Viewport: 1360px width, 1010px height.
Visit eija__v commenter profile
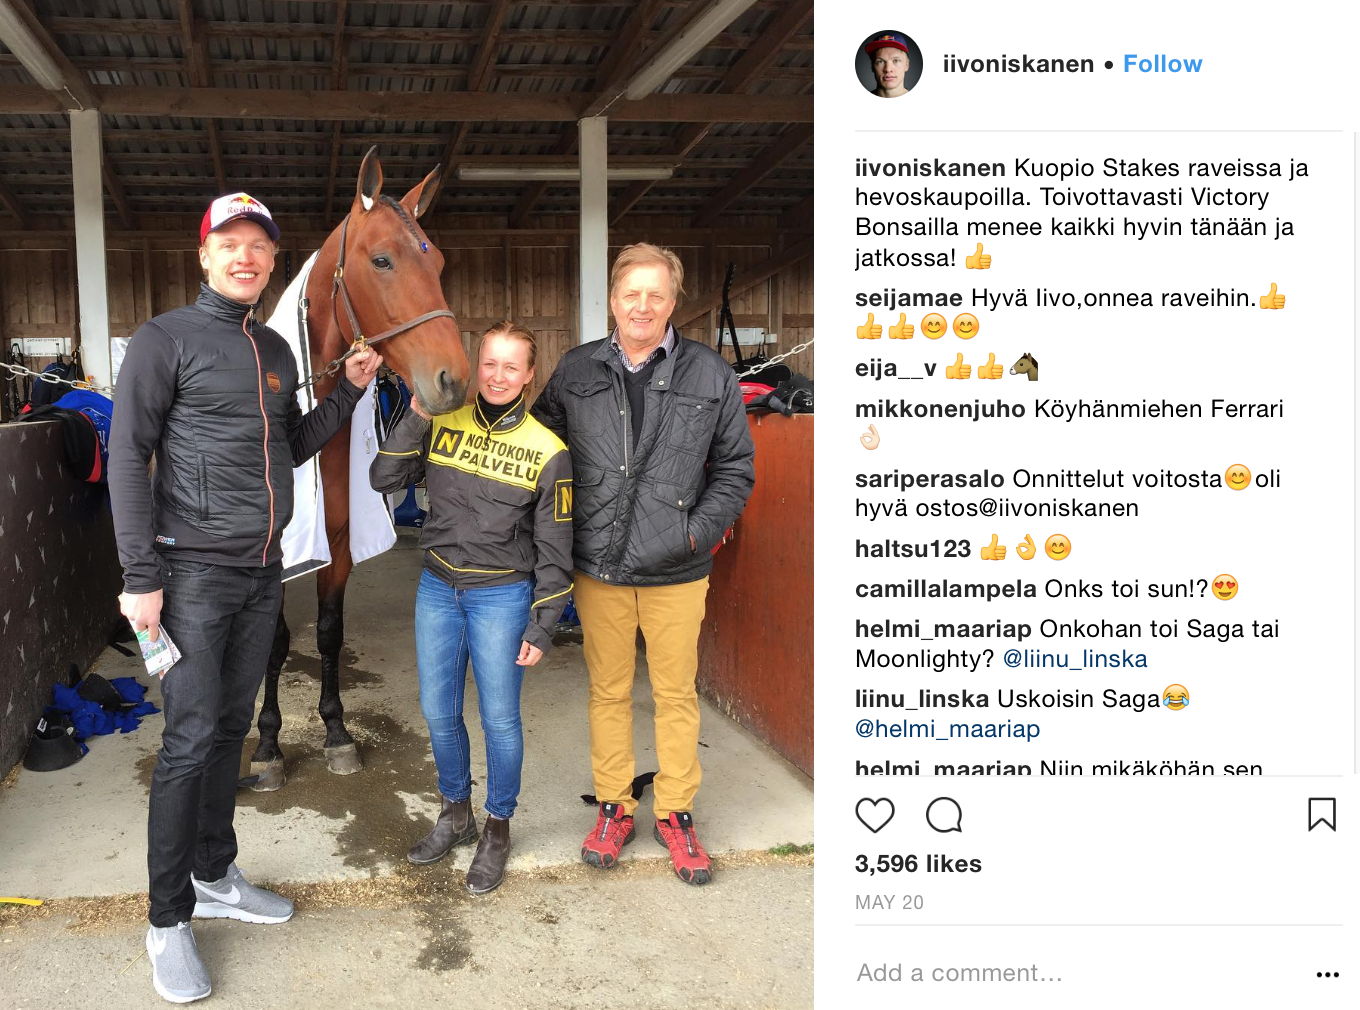coord(896,369)
